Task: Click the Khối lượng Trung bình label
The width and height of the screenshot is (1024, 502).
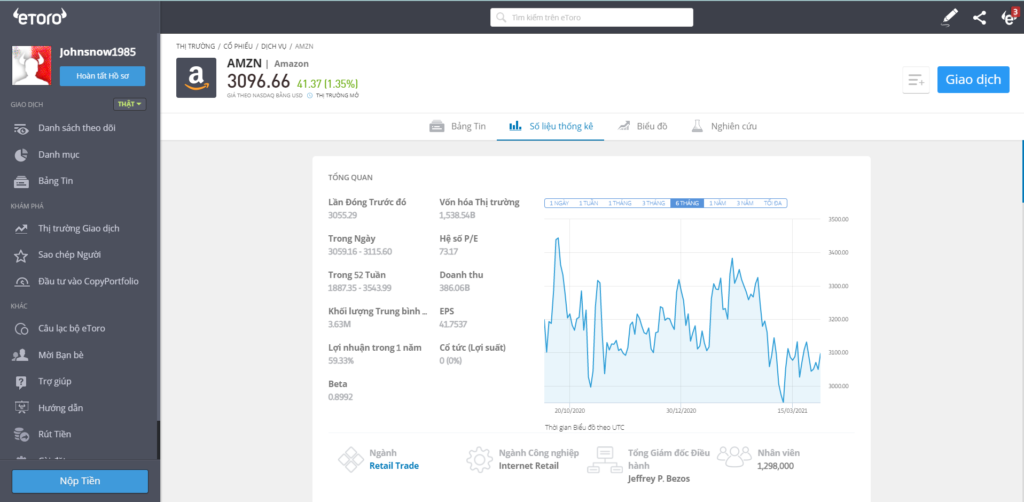Action: click(x=378, y=311)
